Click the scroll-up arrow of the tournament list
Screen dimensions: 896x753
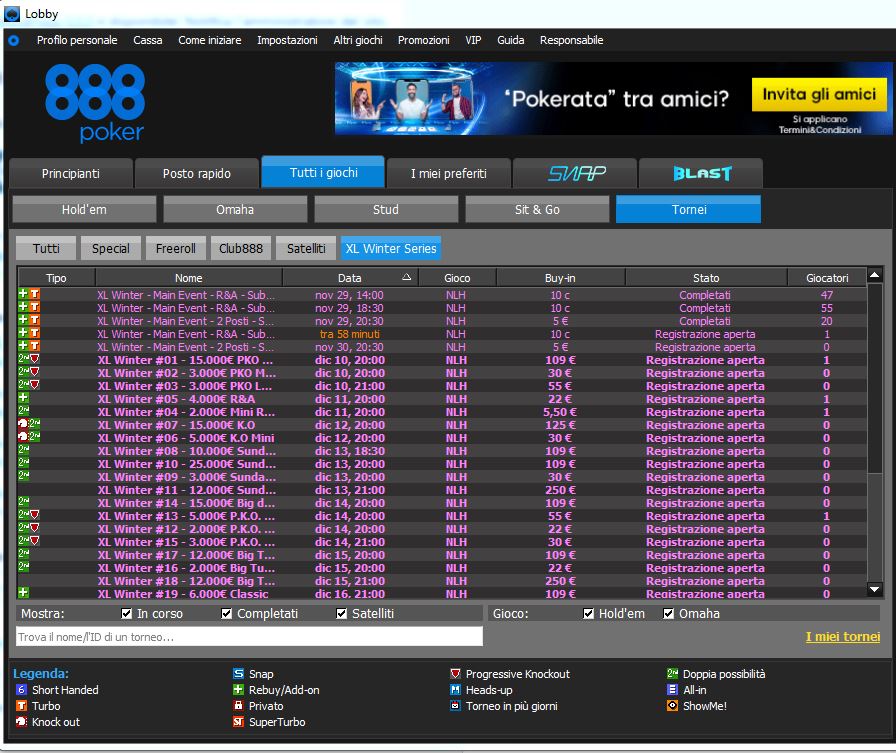874,275
